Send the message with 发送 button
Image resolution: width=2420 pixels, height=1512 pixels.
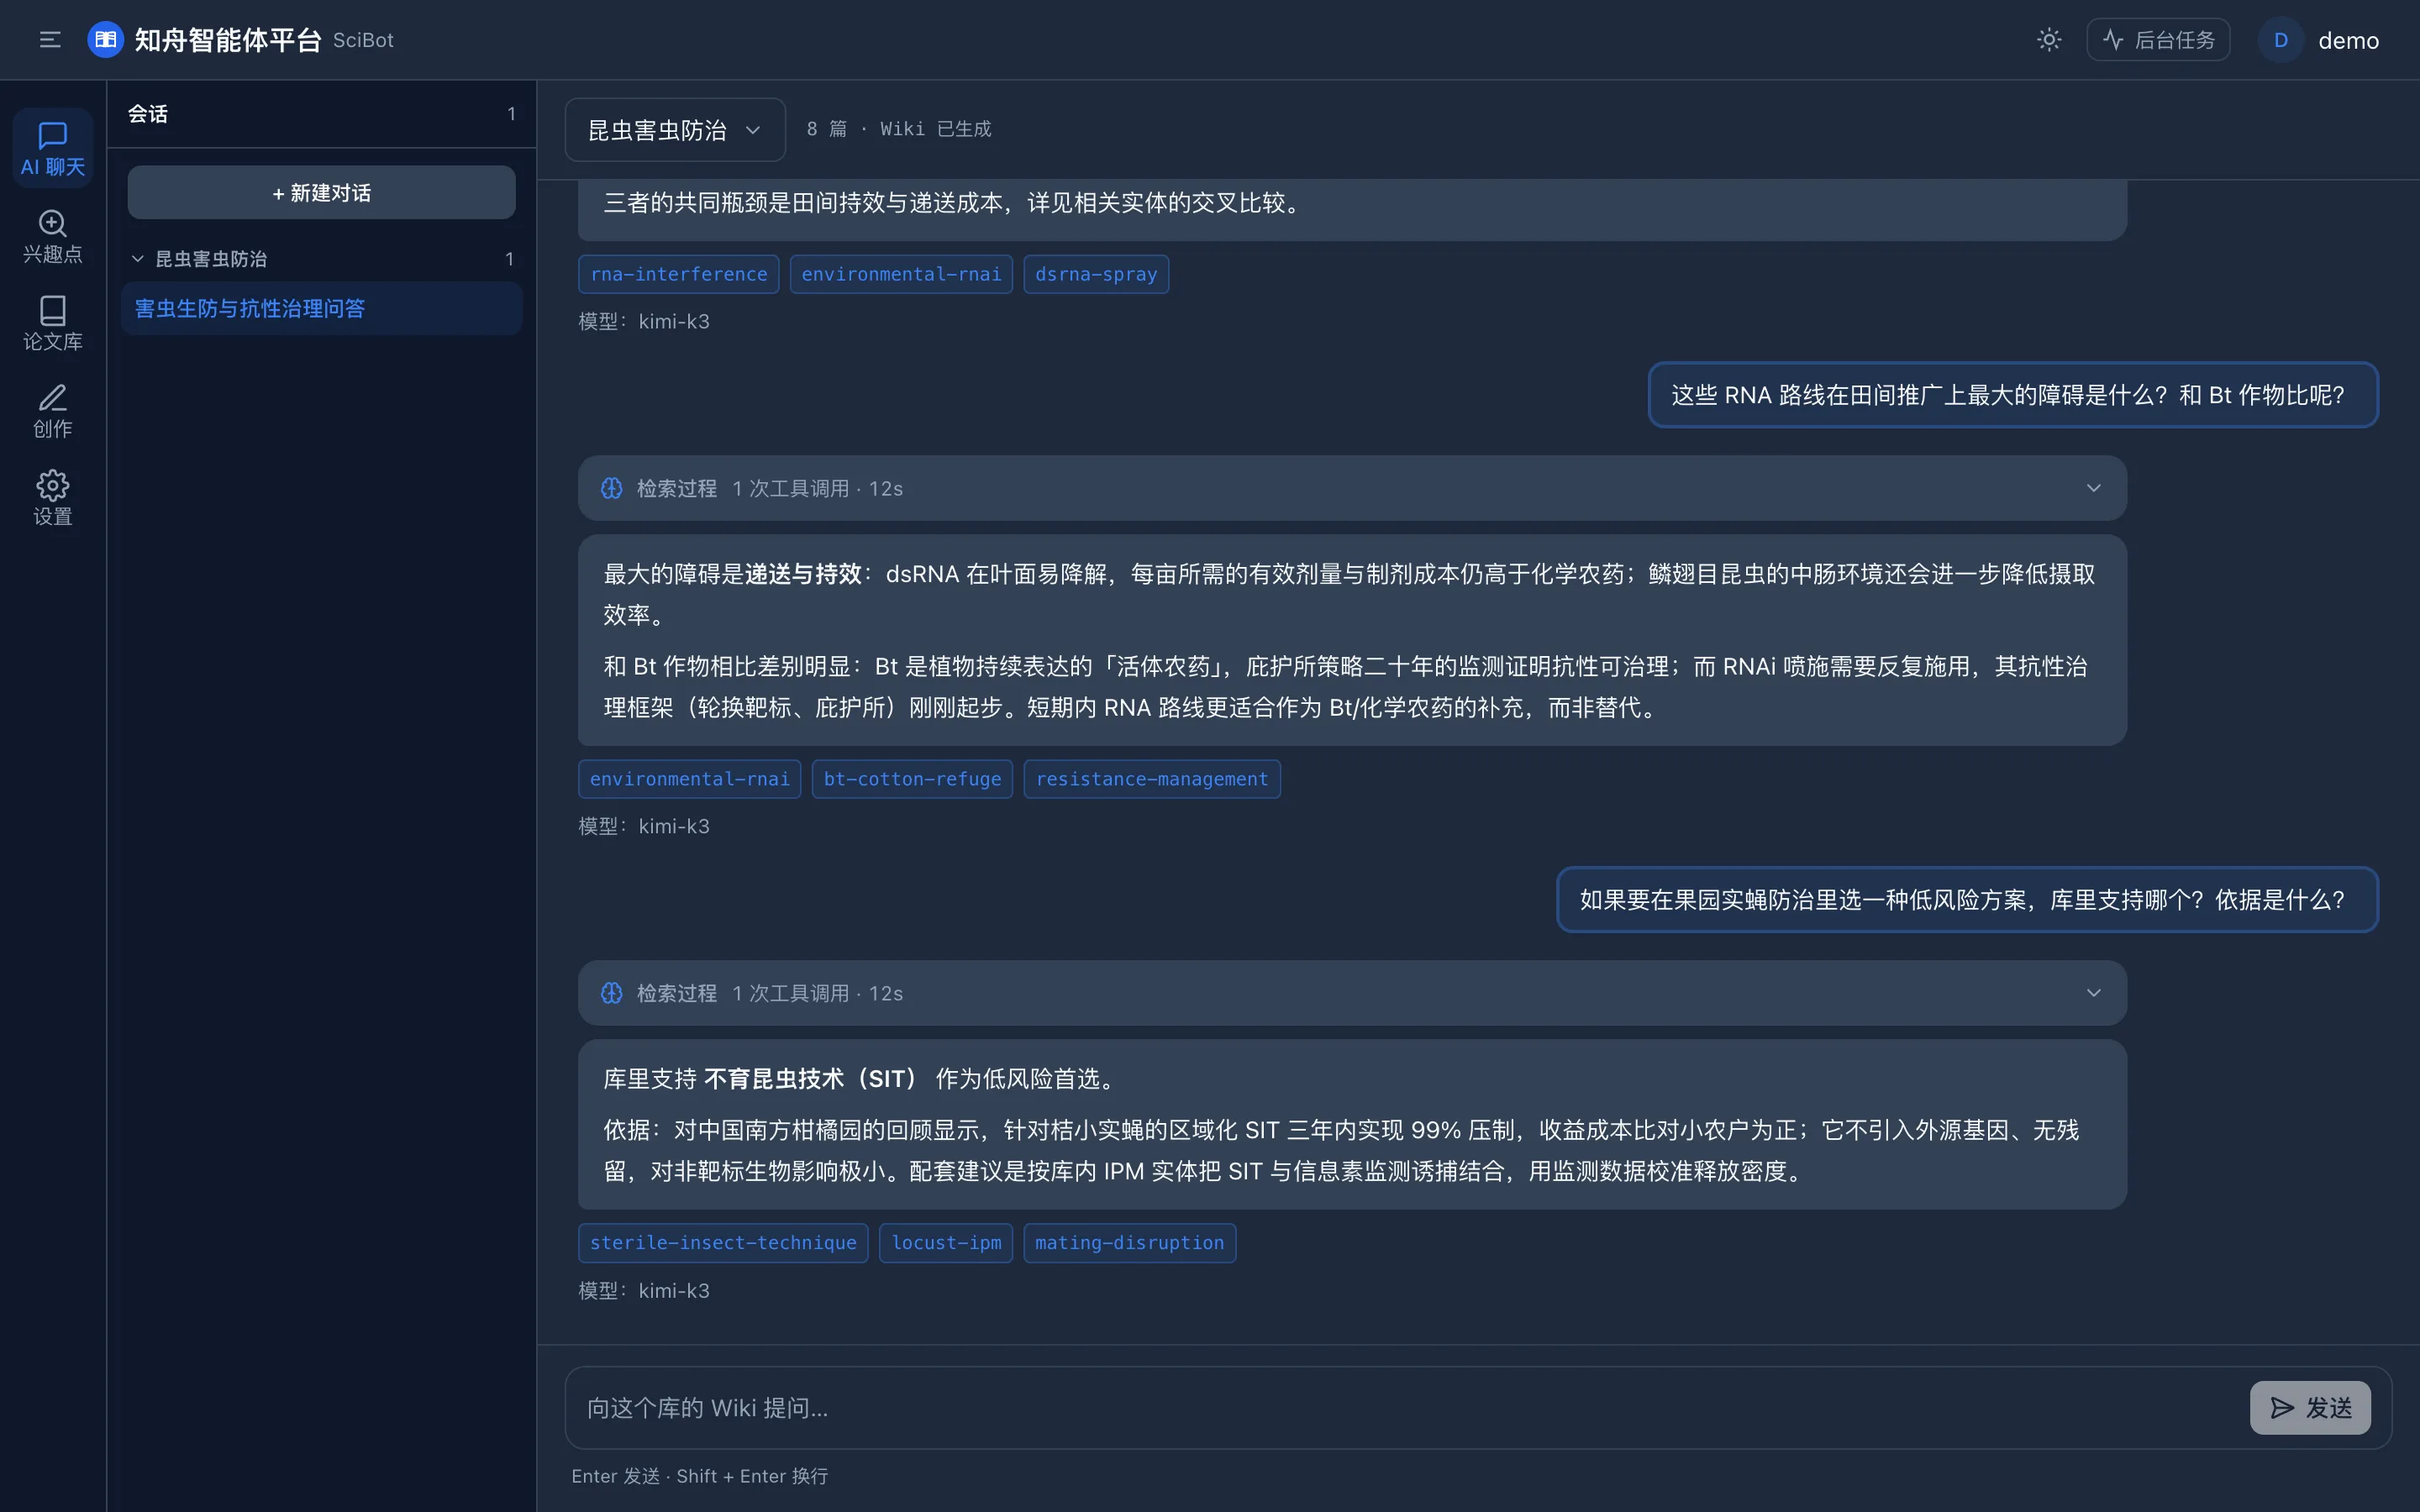2310,1408
